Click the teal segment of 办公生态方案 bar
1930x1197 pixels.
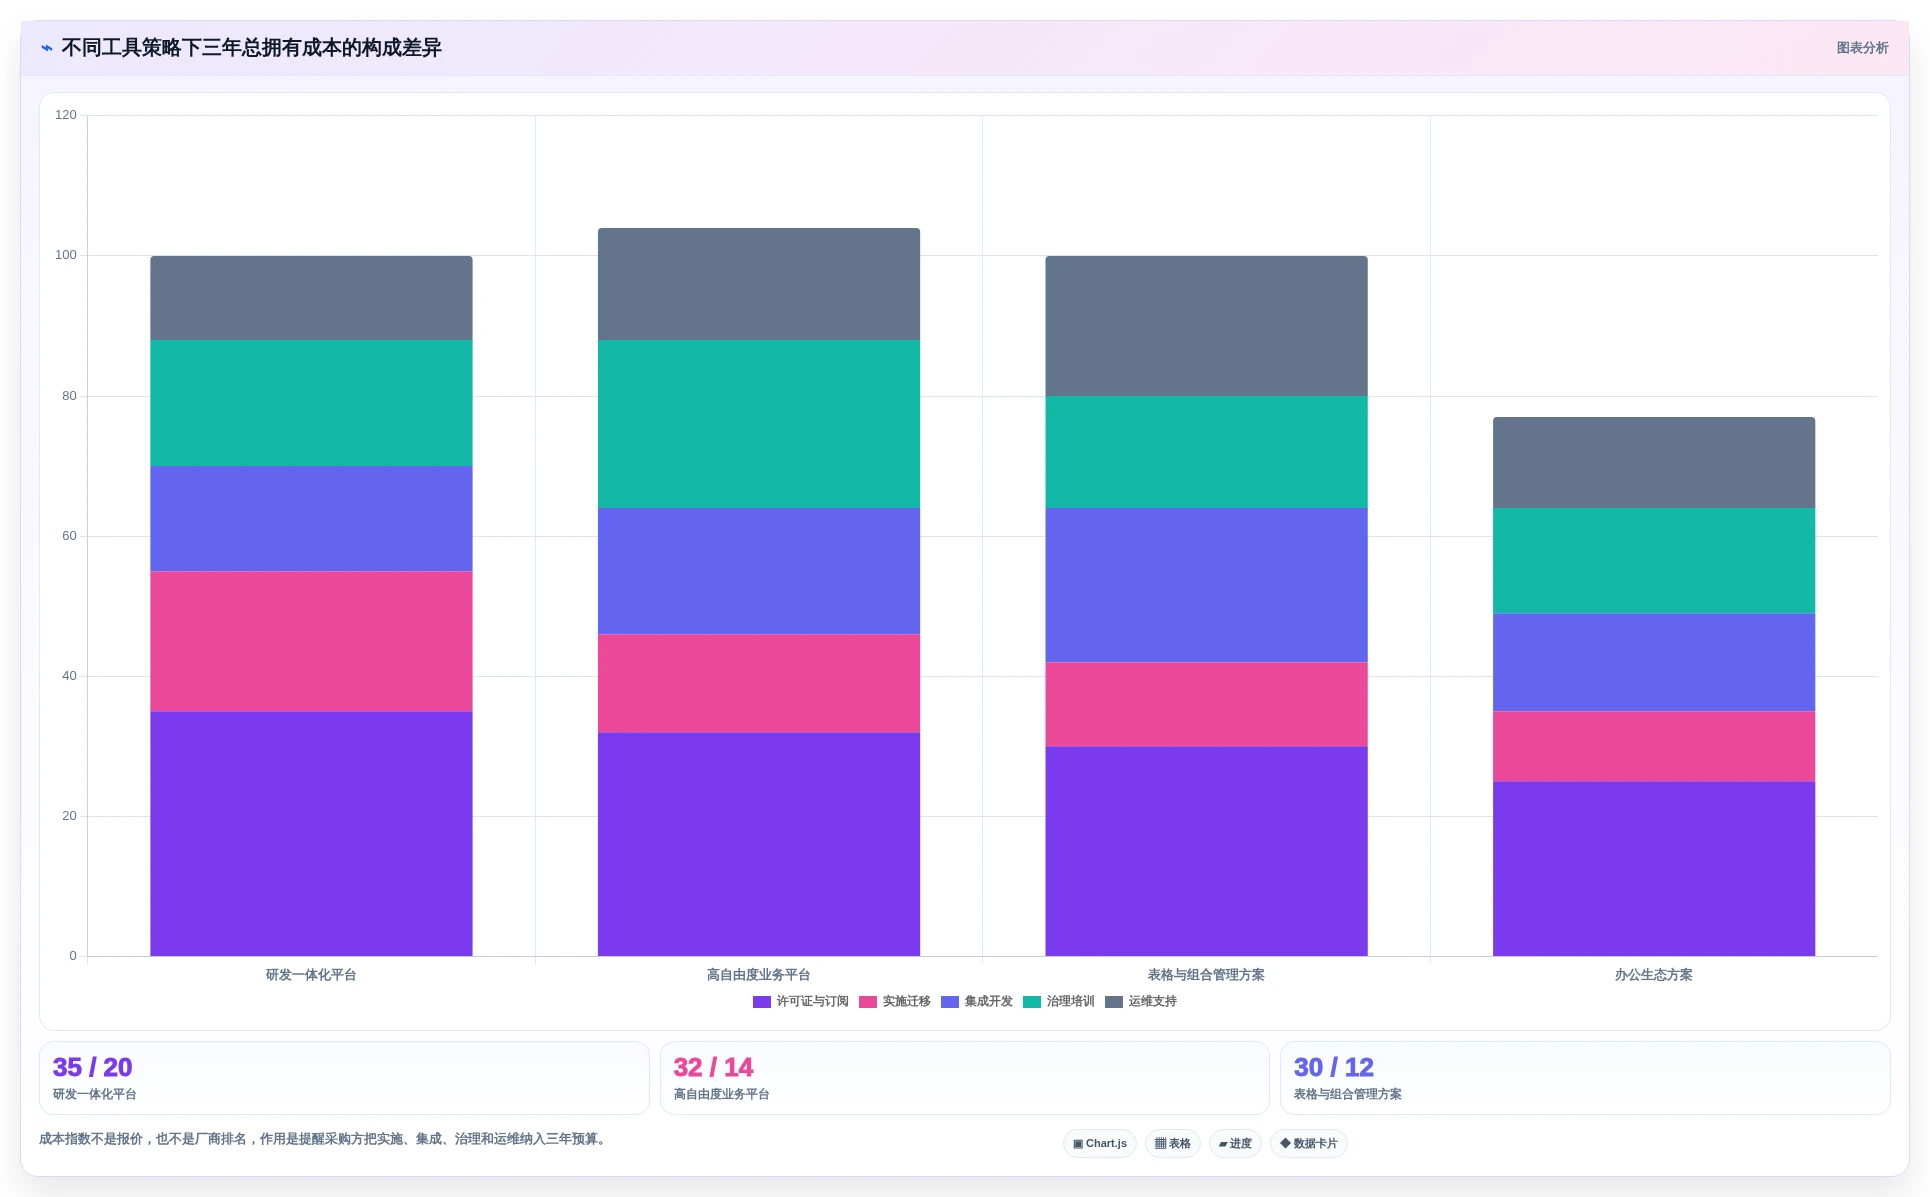[x=1654, y=561]
